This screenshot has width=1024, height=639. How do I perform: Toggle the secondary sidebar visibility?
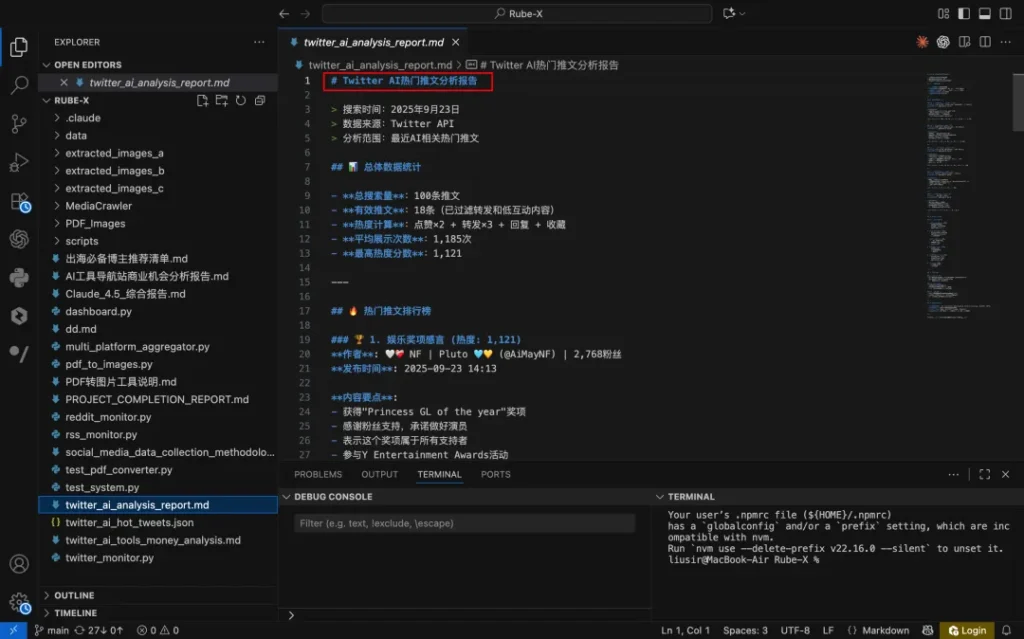tap(1004, 13)
